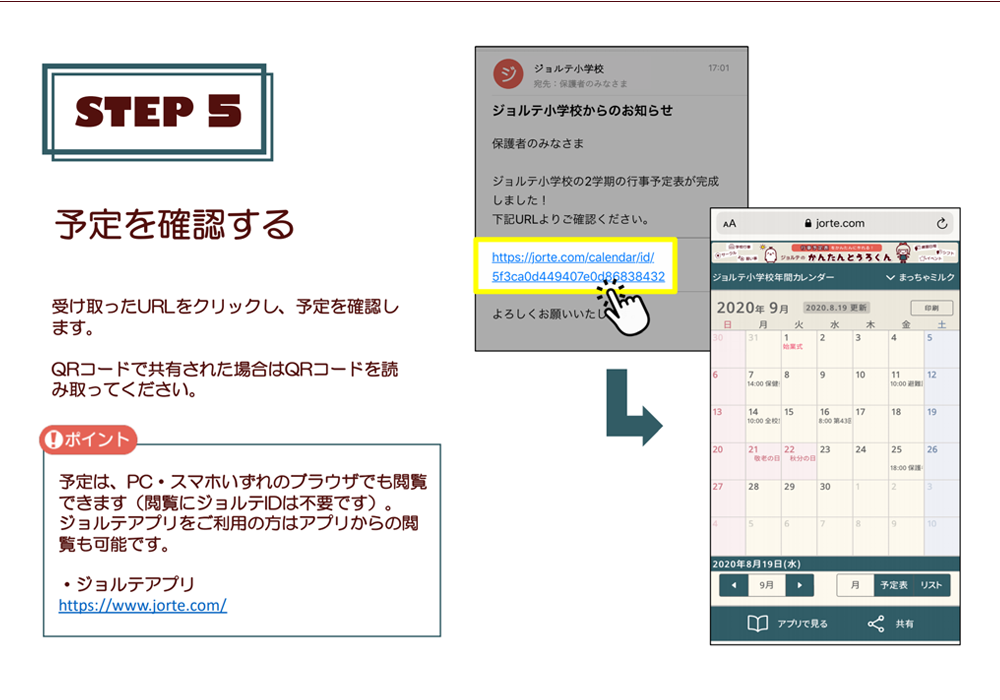1000x700 pixels.
Task: Tap the lock icon beside jorte.com
Action: click(x=808, y=223)
